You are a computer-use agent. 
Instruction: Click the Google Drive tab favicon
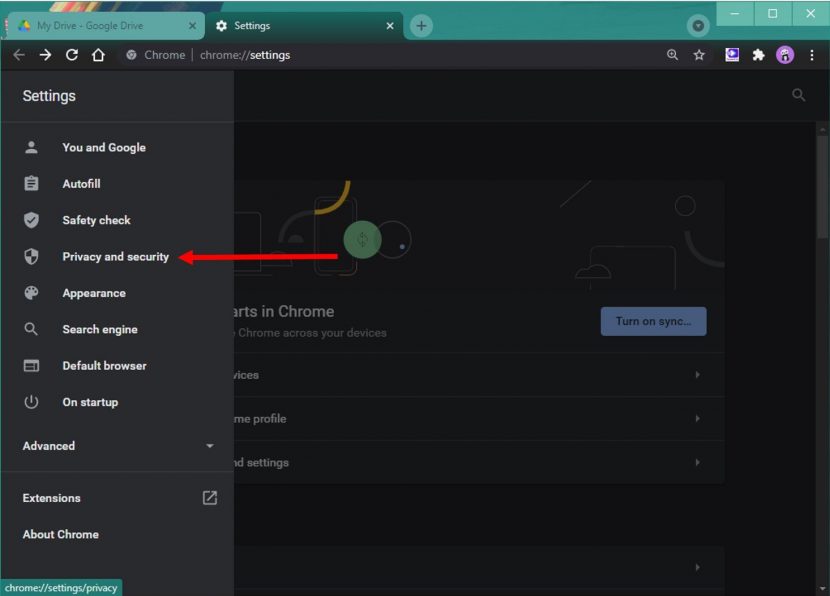point(24,26)
